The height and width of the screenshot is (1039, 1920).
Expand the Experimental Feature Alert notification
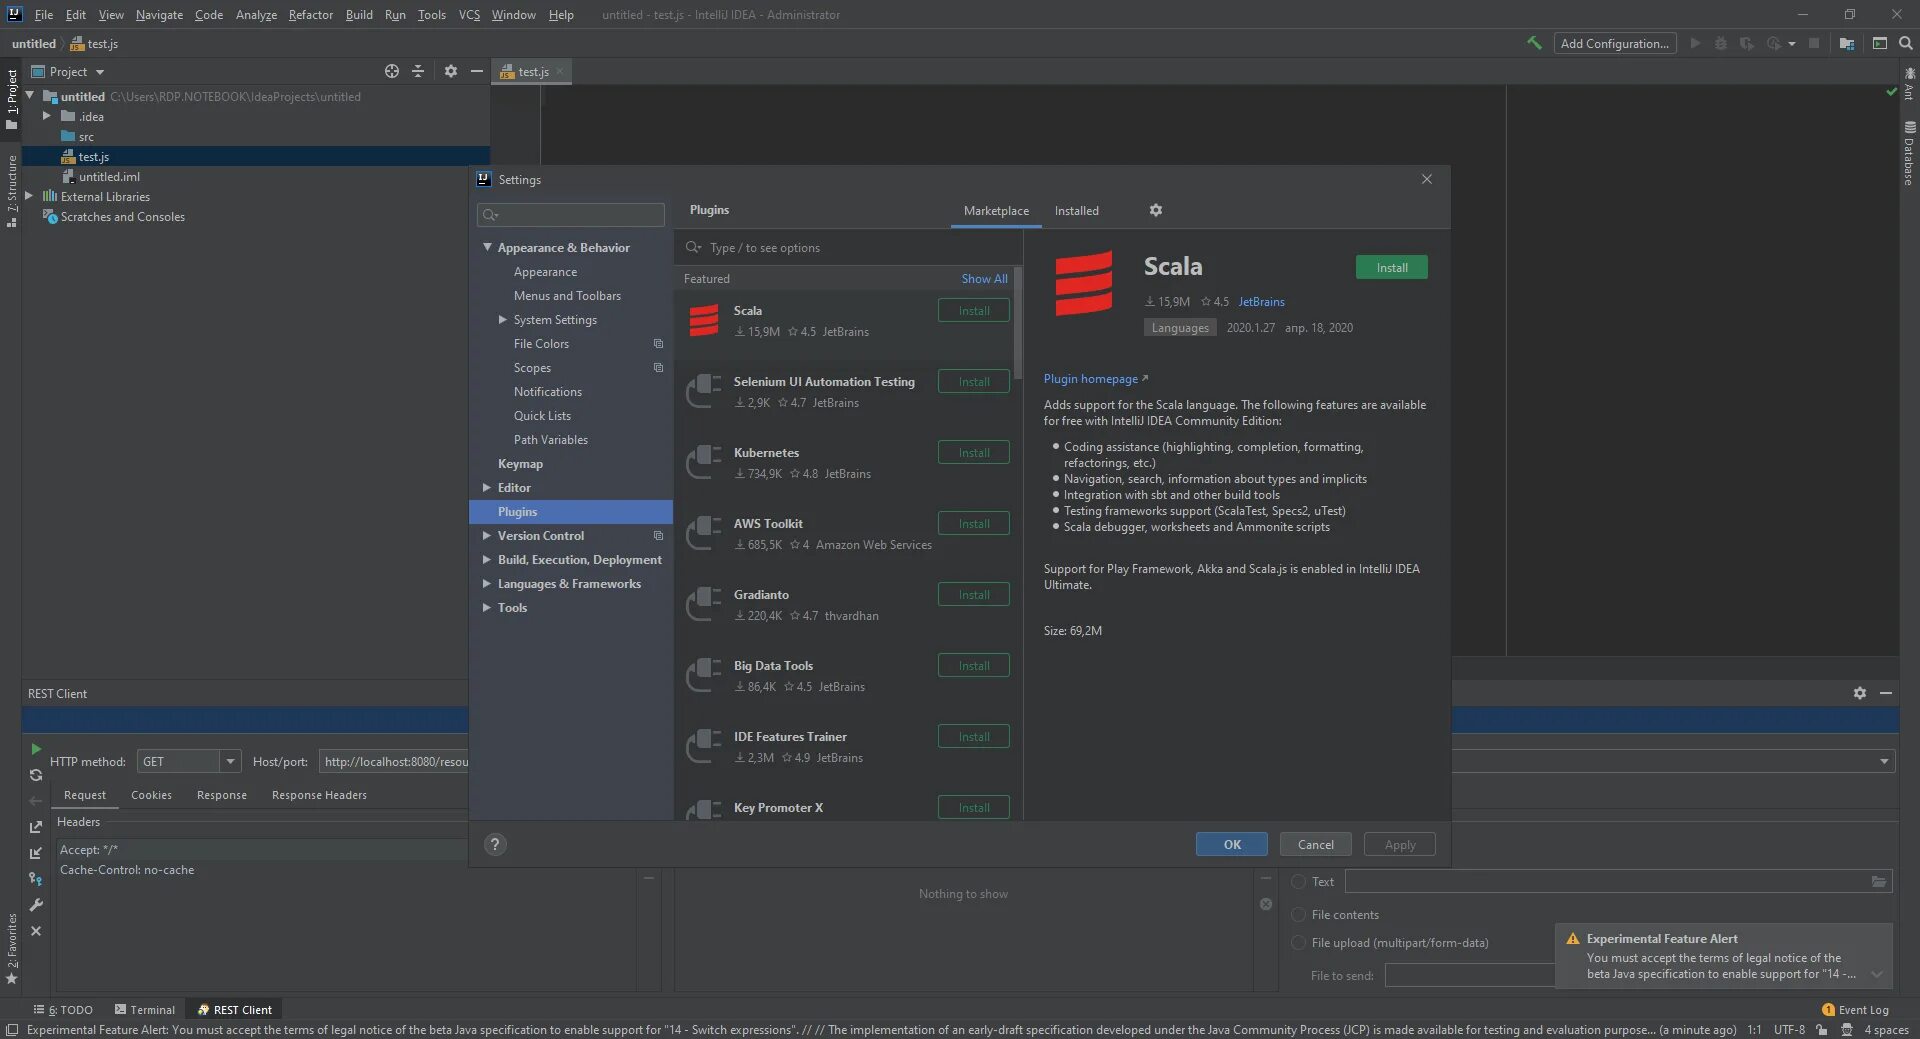(1876, 974)
